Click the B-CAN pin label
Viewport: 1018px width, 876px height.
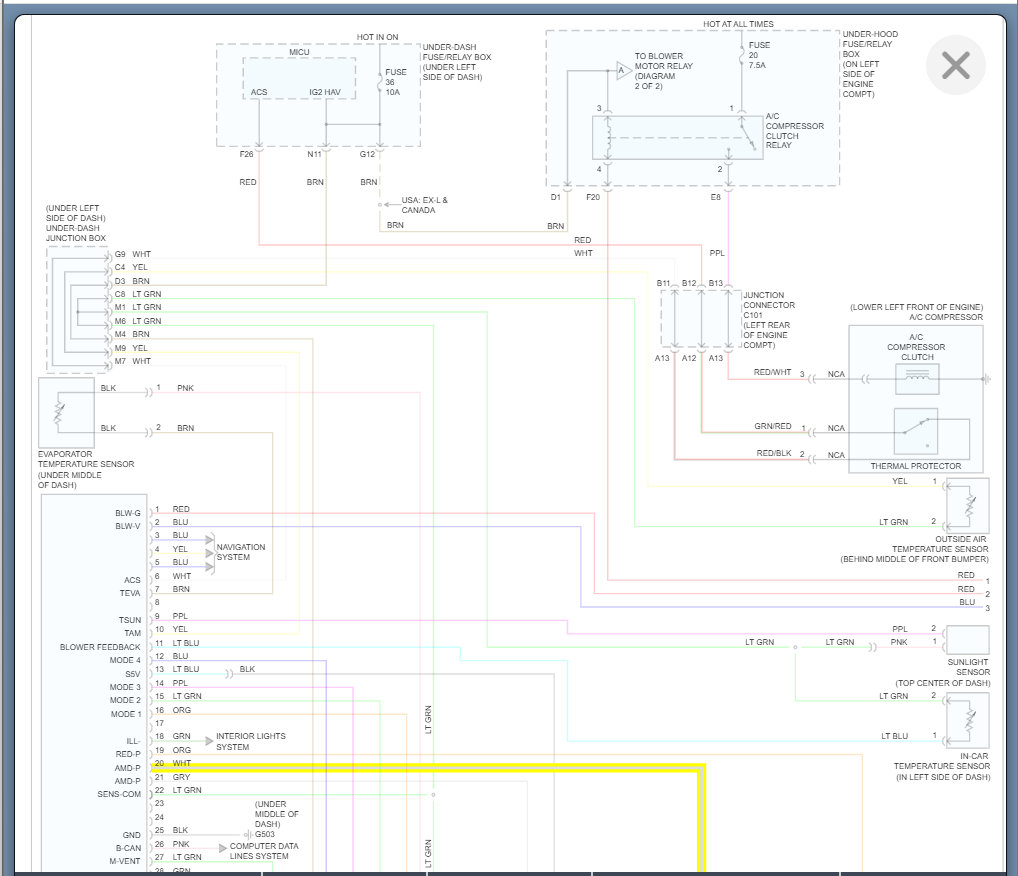(x=129, y=848)
